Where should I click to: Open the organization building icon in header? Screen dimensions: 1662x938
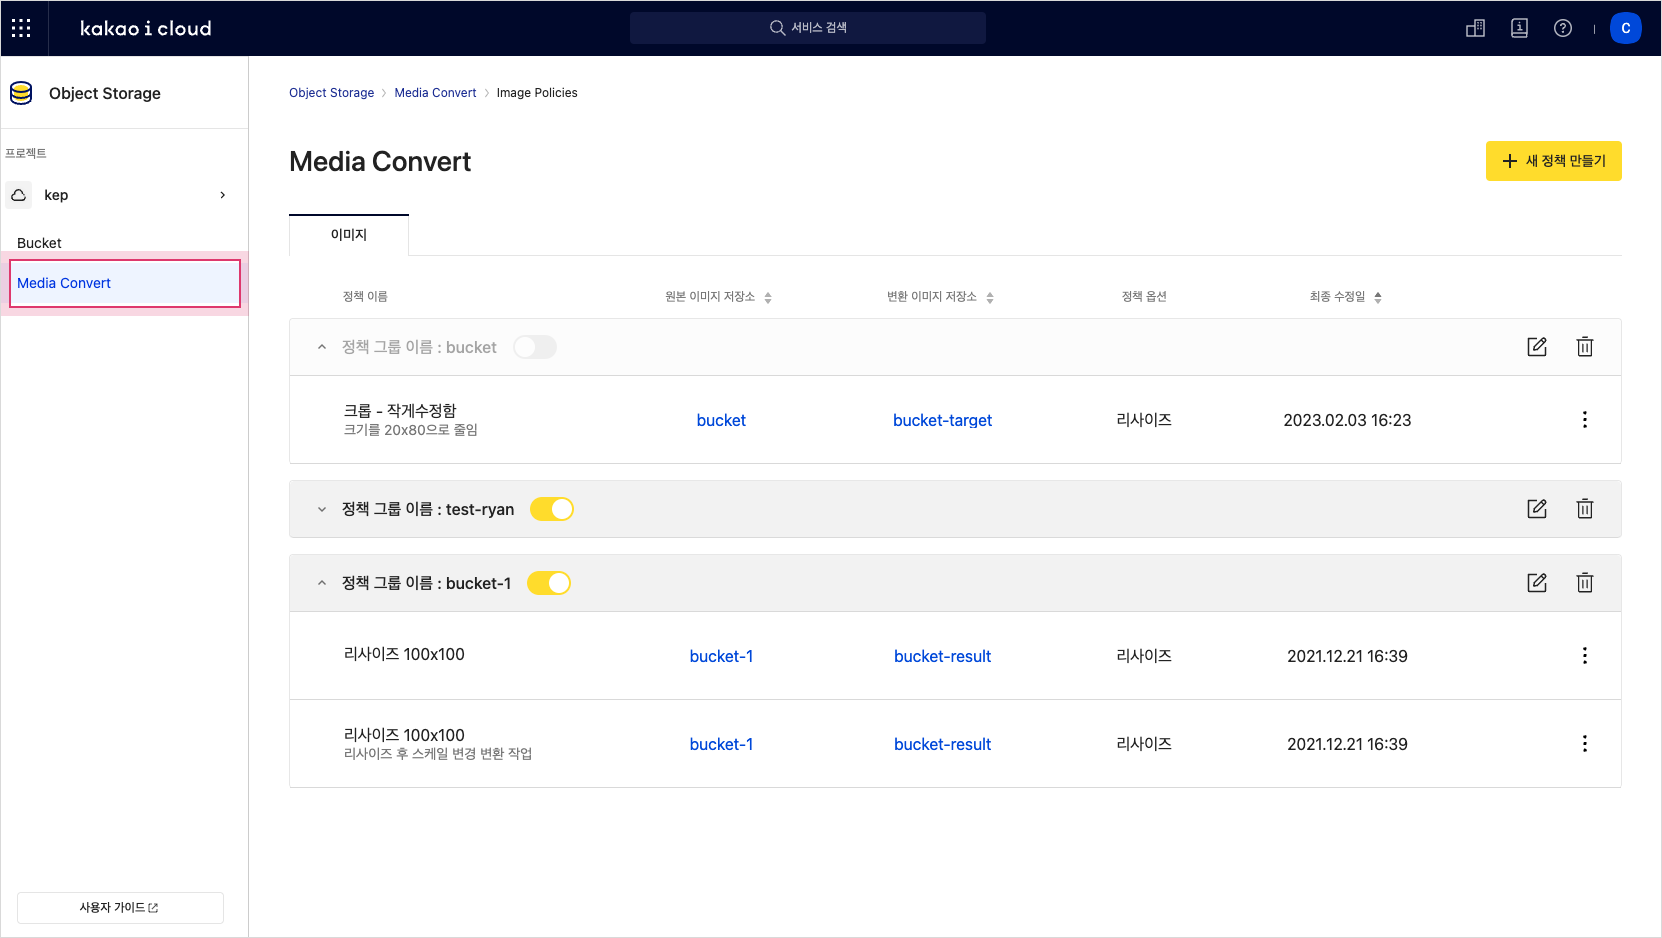(x=1475, y=28)
